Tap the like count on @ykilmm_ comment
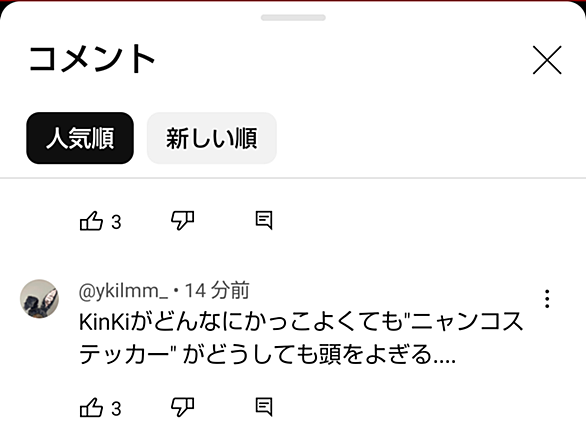Image resolution: width=586 pixels, height=441 pixels. [116, 409]
